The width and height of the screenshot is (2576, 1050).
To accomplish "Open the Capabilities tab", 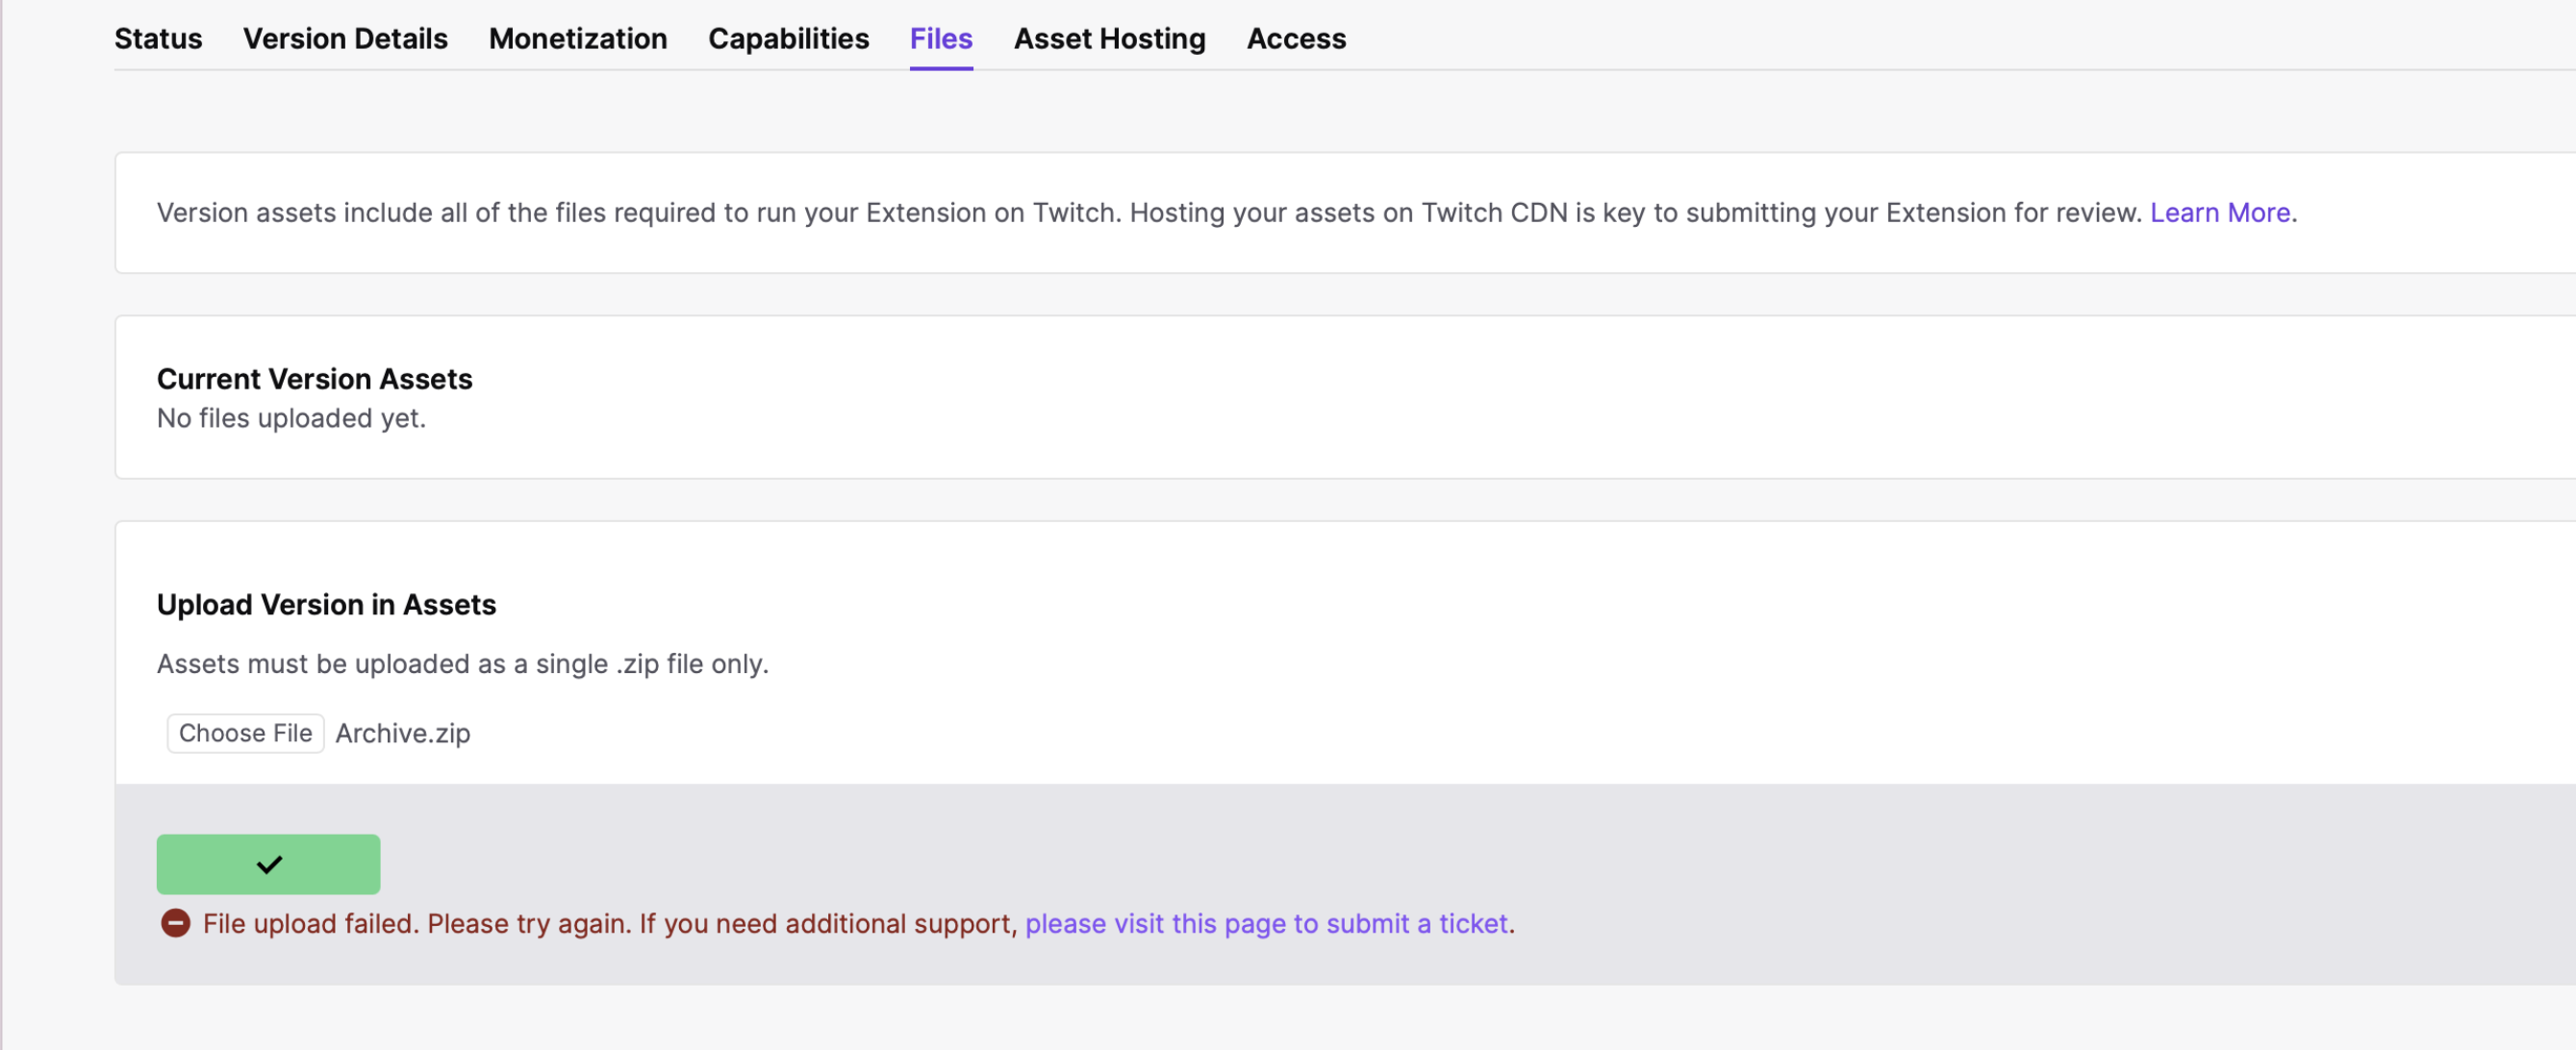I will pyautogui.click(x=788, y=39).
